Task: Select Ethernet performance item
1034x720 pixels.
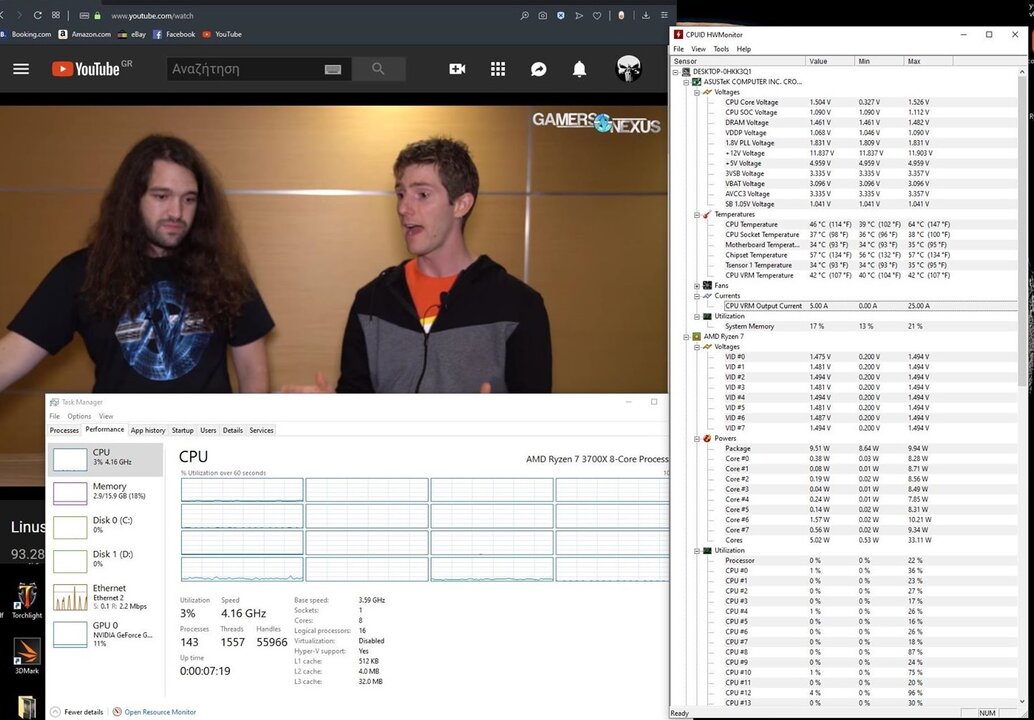Action: click(106, 596)
